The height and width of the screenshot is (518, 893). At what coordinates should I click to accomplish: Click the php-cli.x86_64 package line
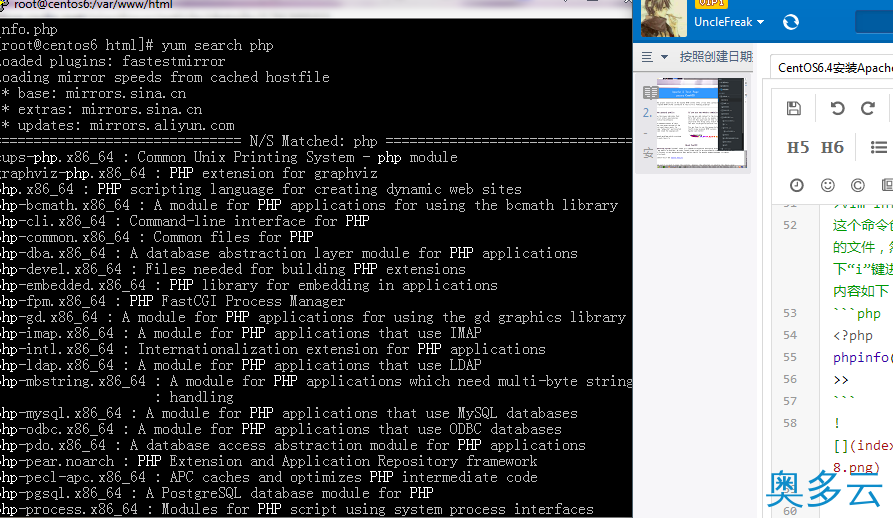pos(185,221)
